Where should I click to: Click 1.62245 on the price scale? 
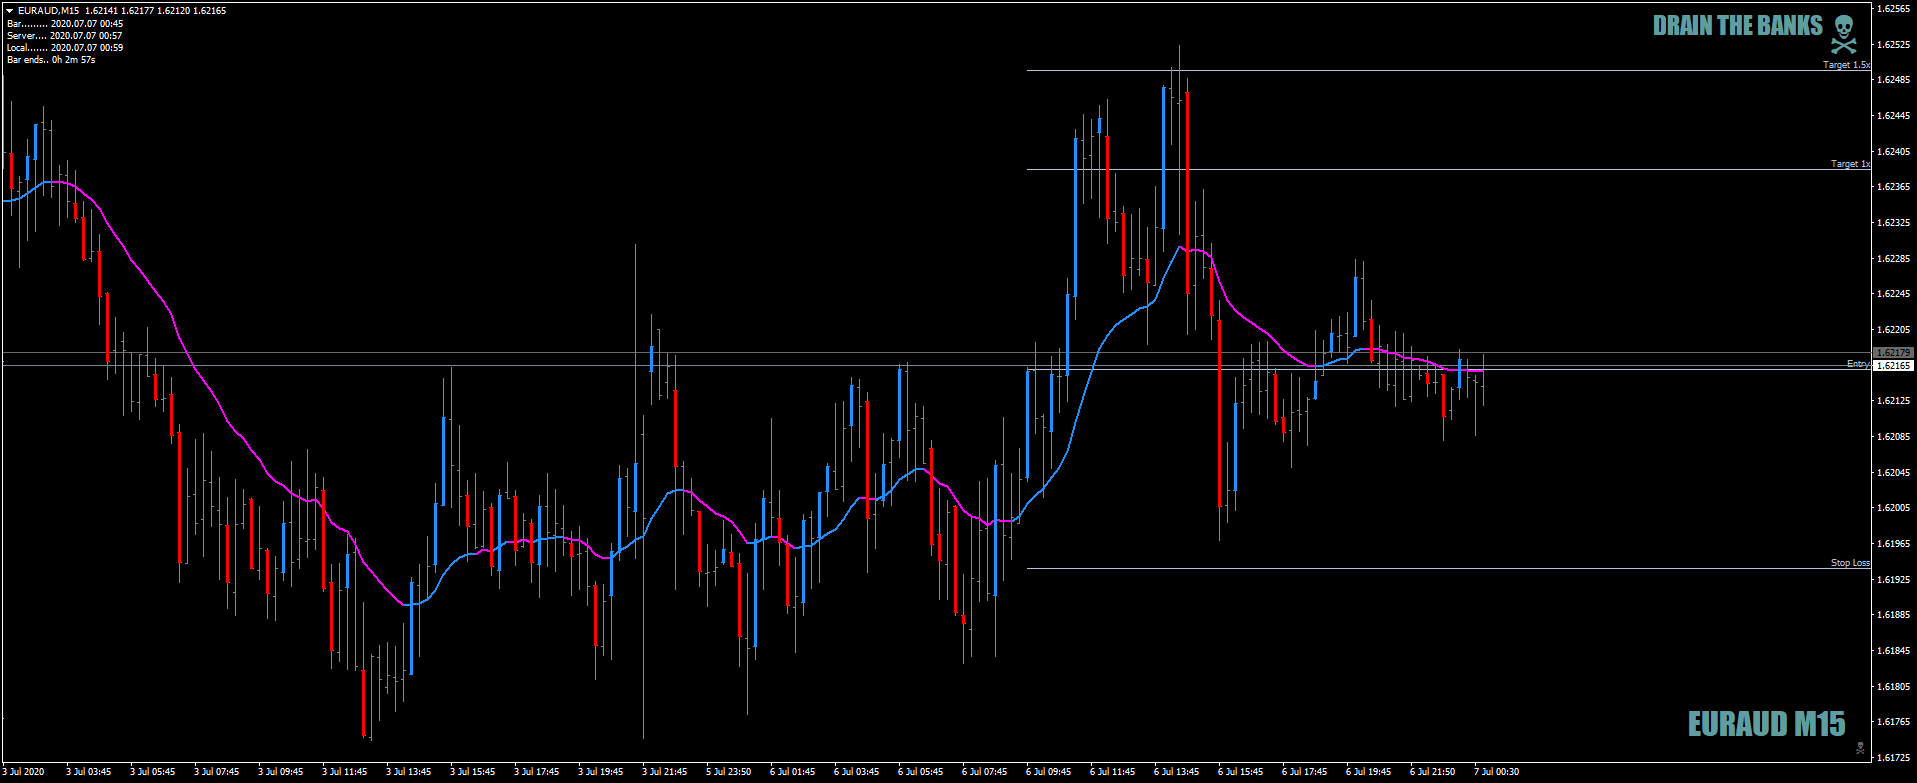point(1895,294)
